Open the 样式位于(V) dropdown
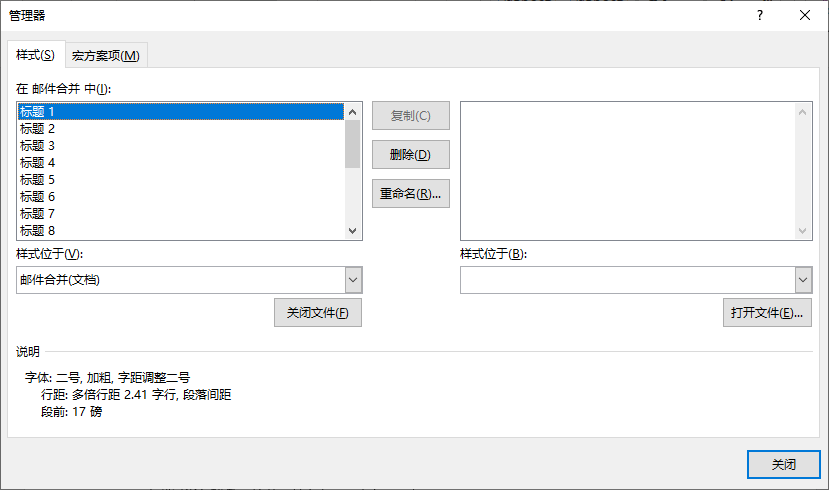This screenshot has height=490, width=829. pyautogui.click(x=353, y=280)
